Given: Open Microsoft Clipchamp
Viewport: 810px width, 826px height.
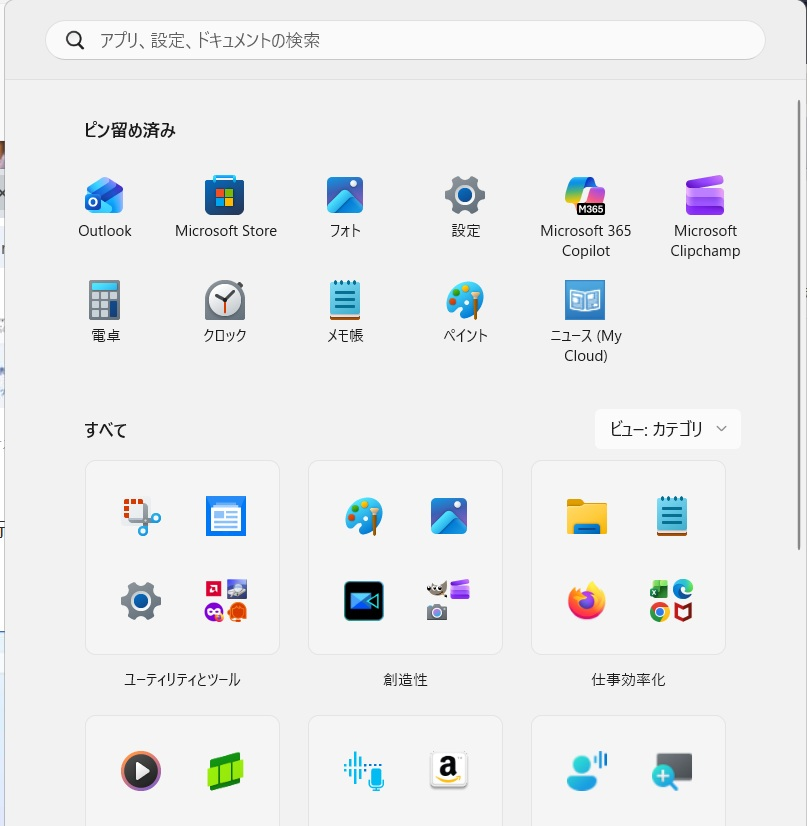Looking at the screenshot, I should [704, 195].
